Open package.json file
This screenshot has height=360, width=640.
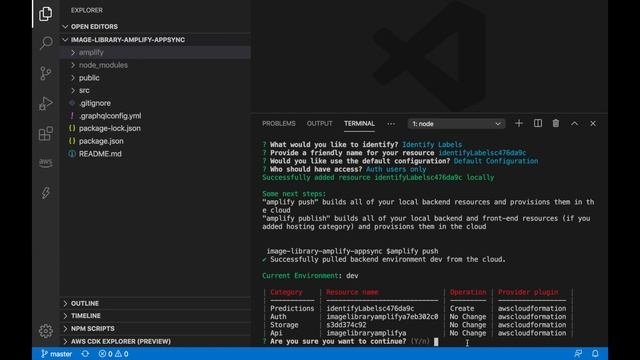[155, 141]
